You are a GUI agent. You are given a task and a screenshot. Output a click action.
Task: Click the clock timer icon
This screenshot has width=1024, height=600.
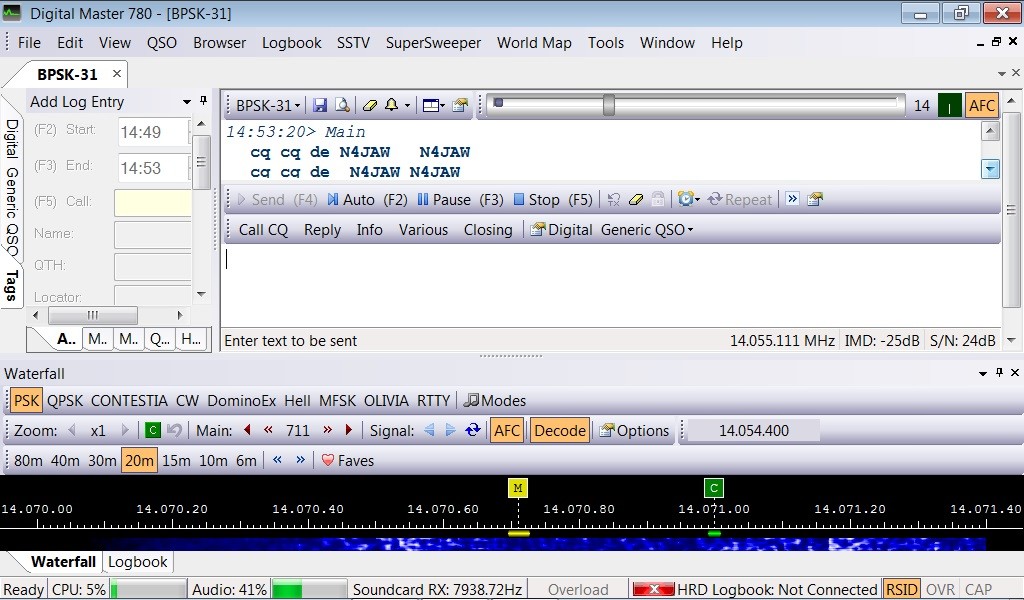pyautogui.click(x=685, y=200)
